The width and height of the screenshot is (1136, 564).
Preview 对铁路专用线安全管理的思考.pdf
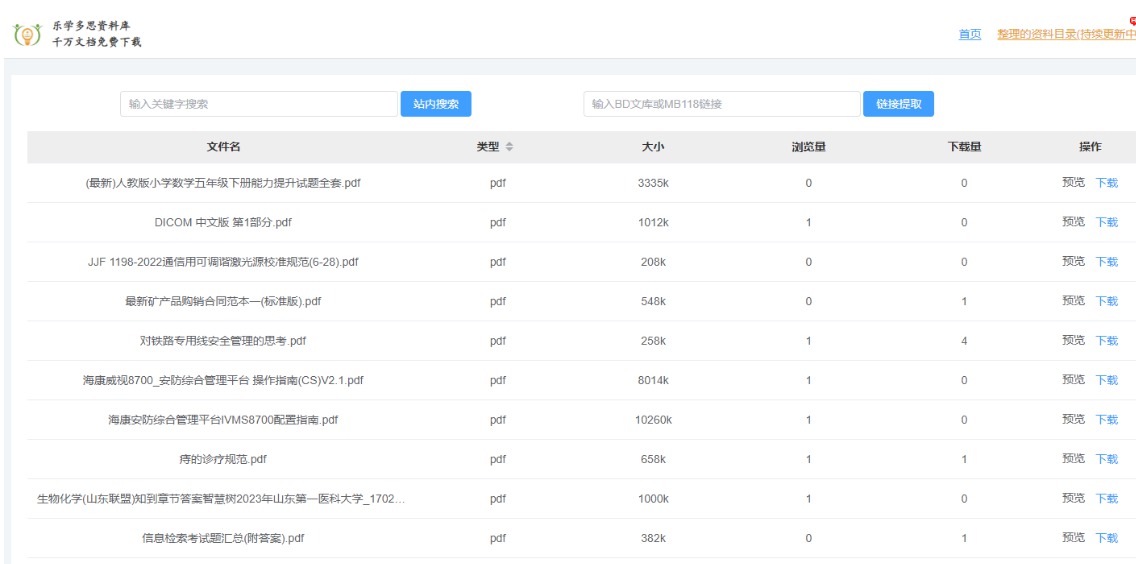[1074, 341]
